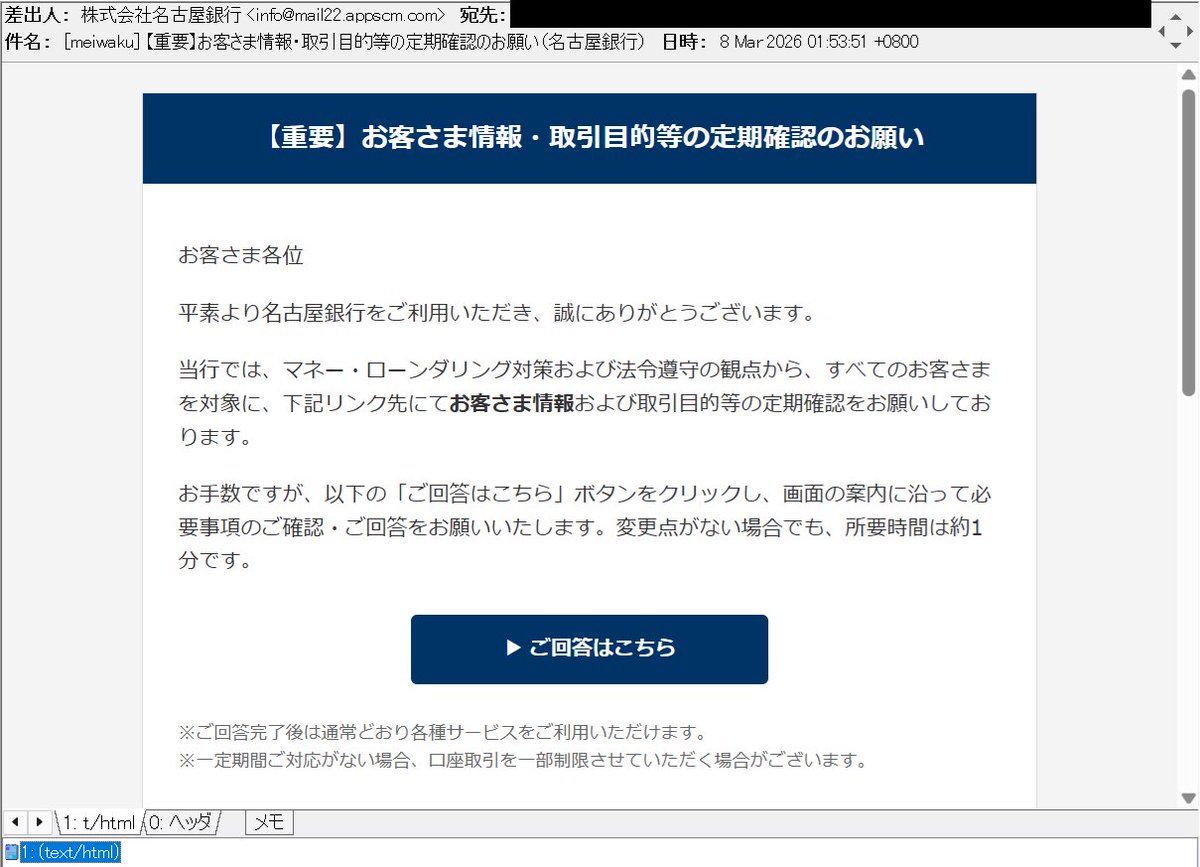Click the blue banner heading 【重要】お客さま情報
1200x867 pixels.
[590, 138]
